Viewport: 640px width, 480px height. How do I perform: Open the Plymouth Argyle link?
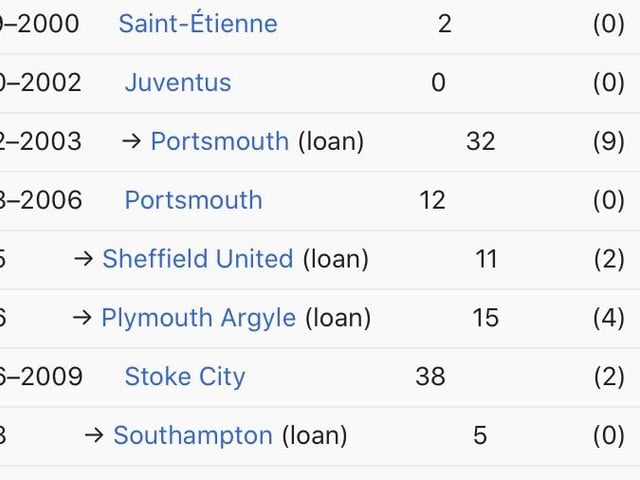coord(199,318)
